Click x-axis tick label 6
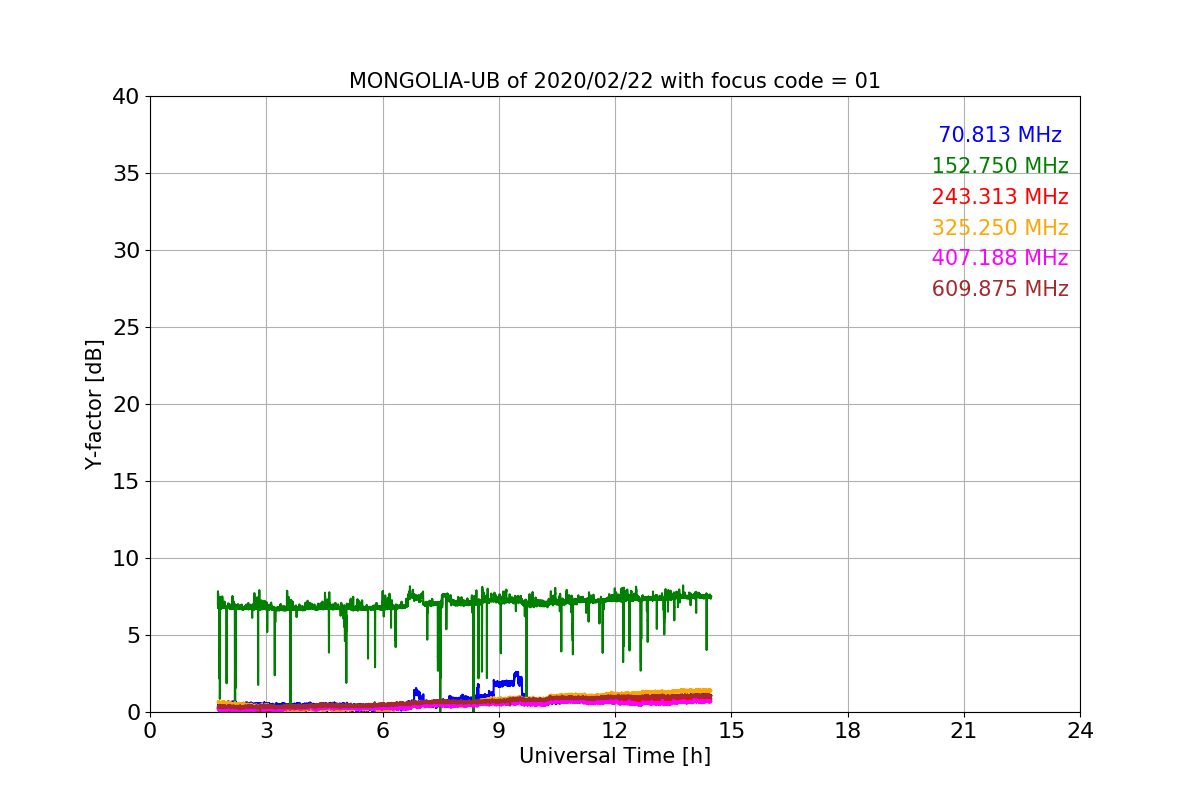 tap(383, 731)
